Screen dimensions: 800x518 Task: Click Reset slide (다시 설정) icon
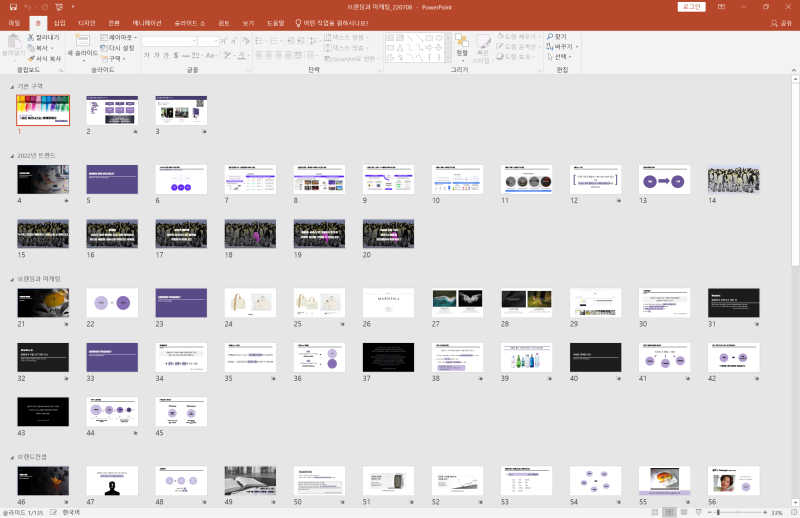point(103,47)
